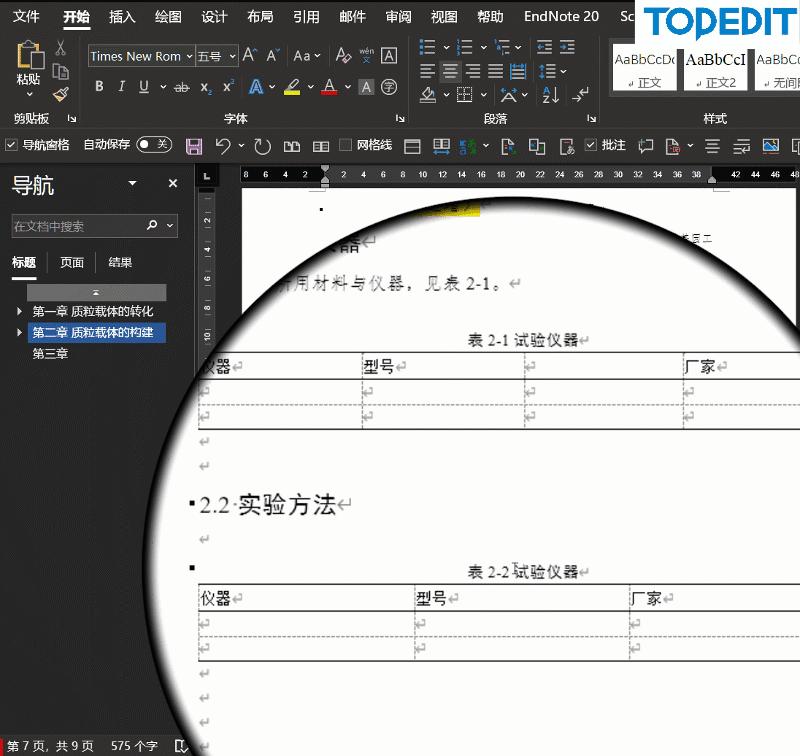This screenshot has height=756, width=800.
Task: Align text left
Action: pos(427,70)
